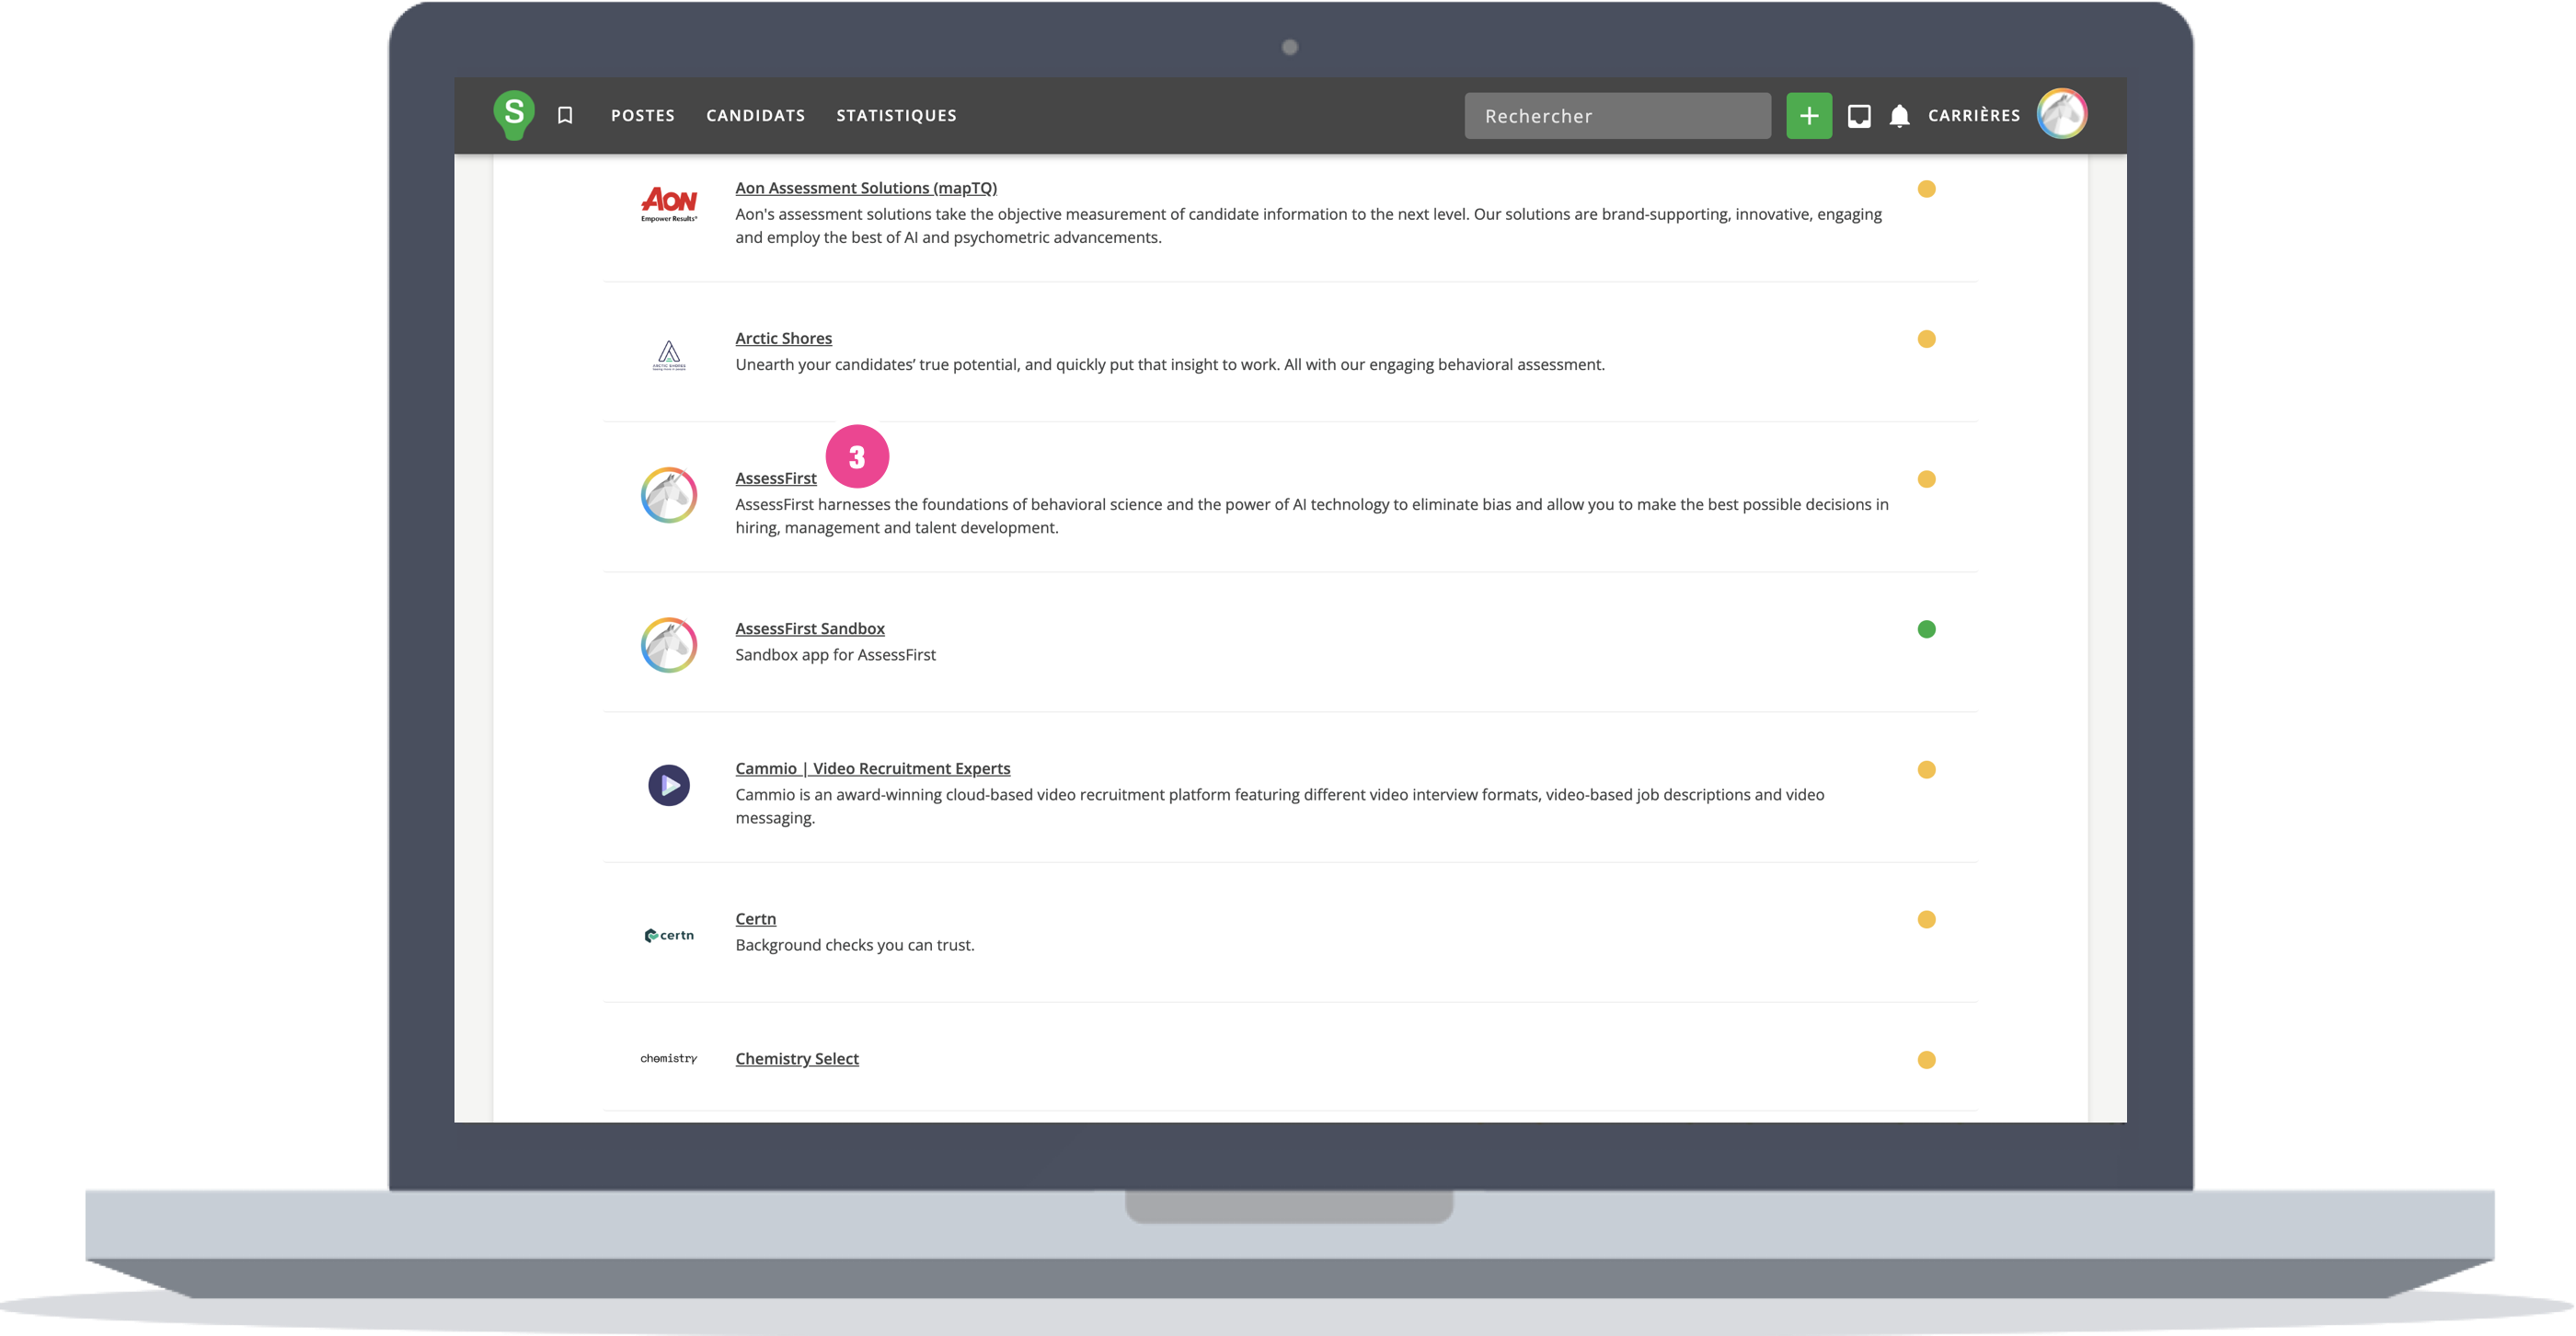Viewport: 2576px width, 1336px height.
Task: Open the AssessFirst integration link
Action: [776, 479]
